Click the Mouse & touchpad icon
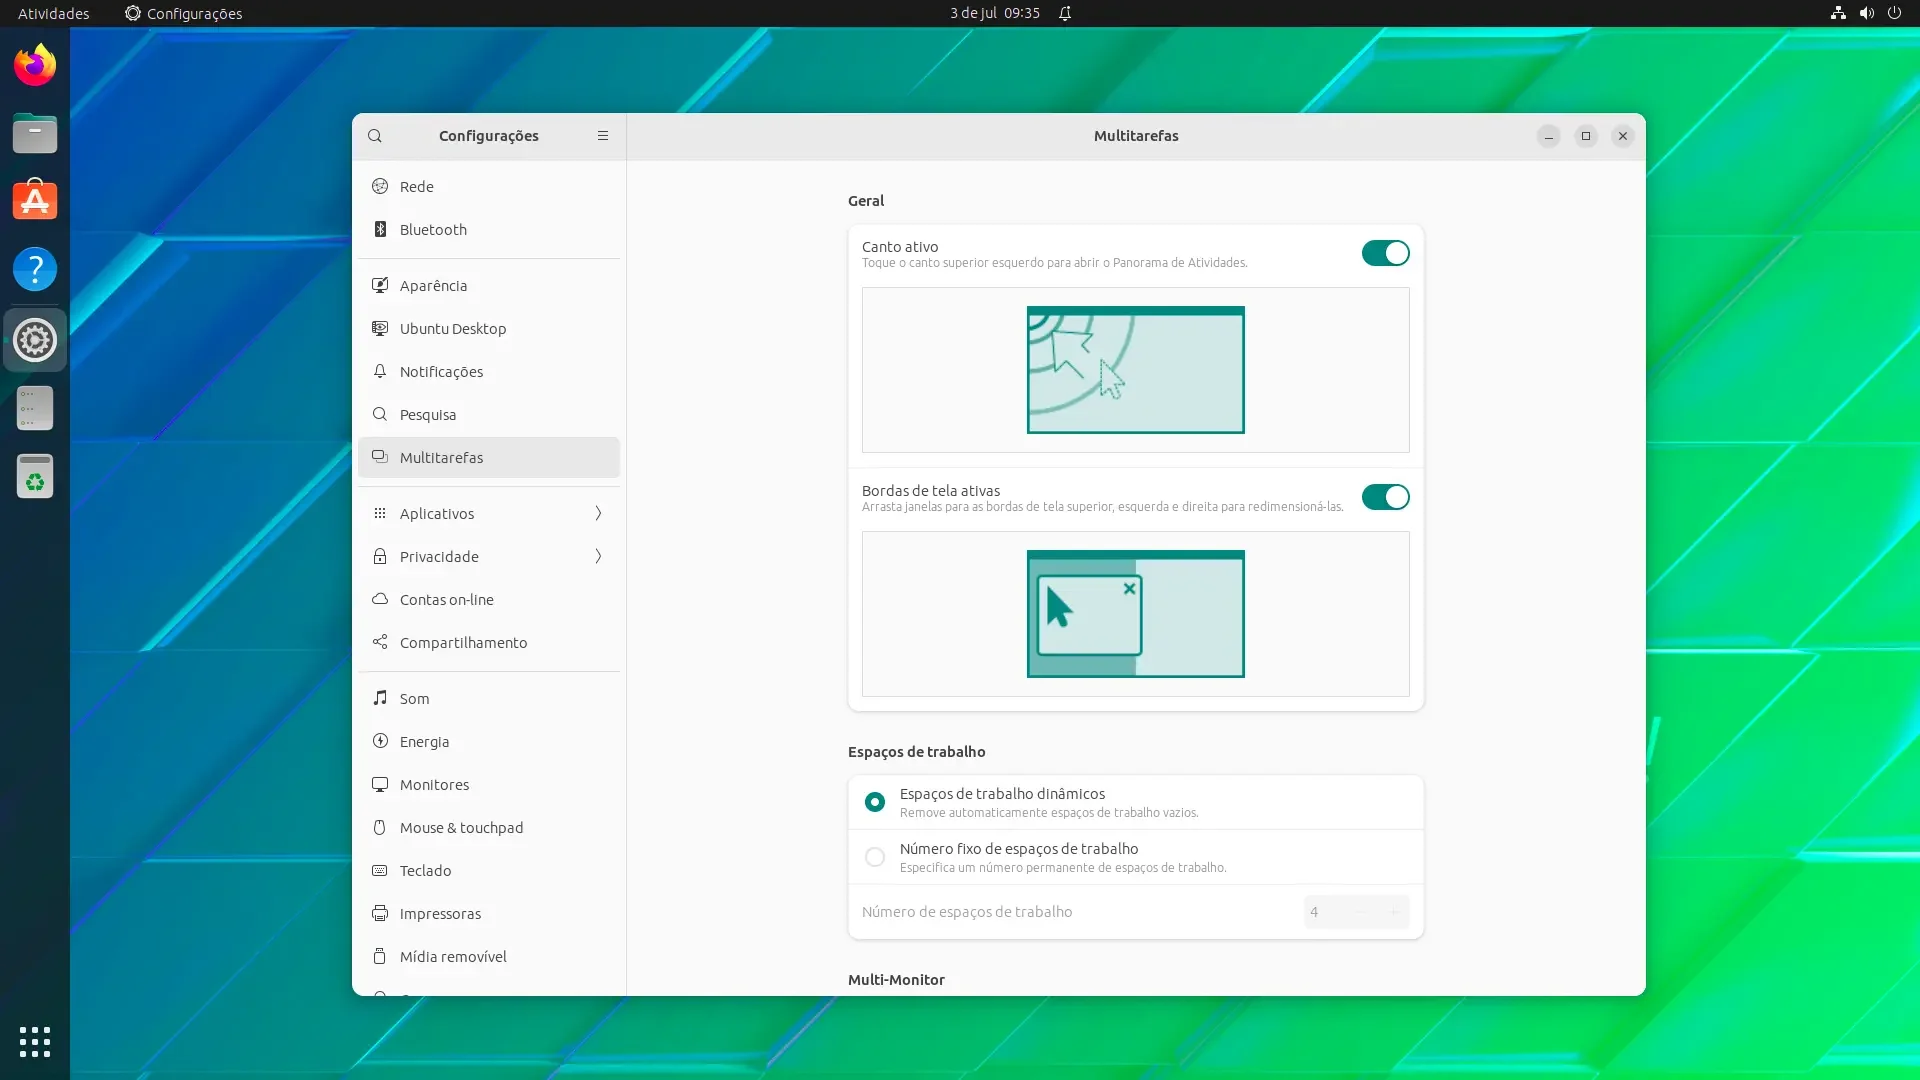Viewport: 1920px width, 1080px height. pos(380,827)
